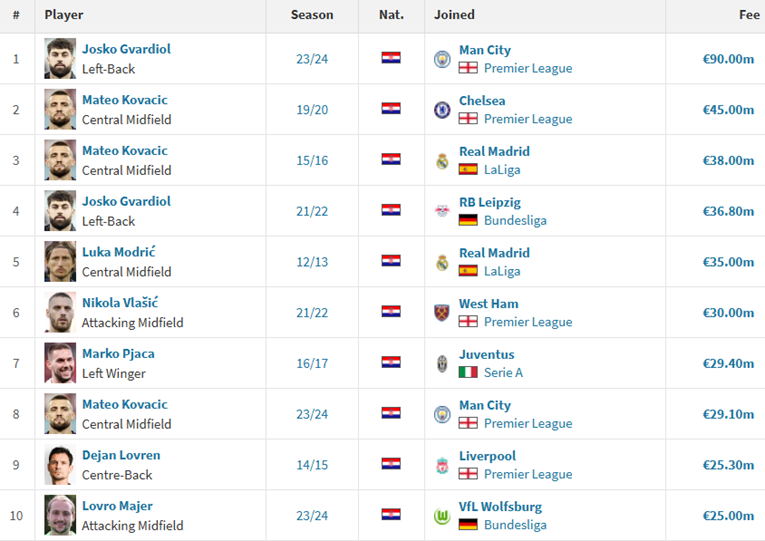Sort table by Fee column header

749,15
